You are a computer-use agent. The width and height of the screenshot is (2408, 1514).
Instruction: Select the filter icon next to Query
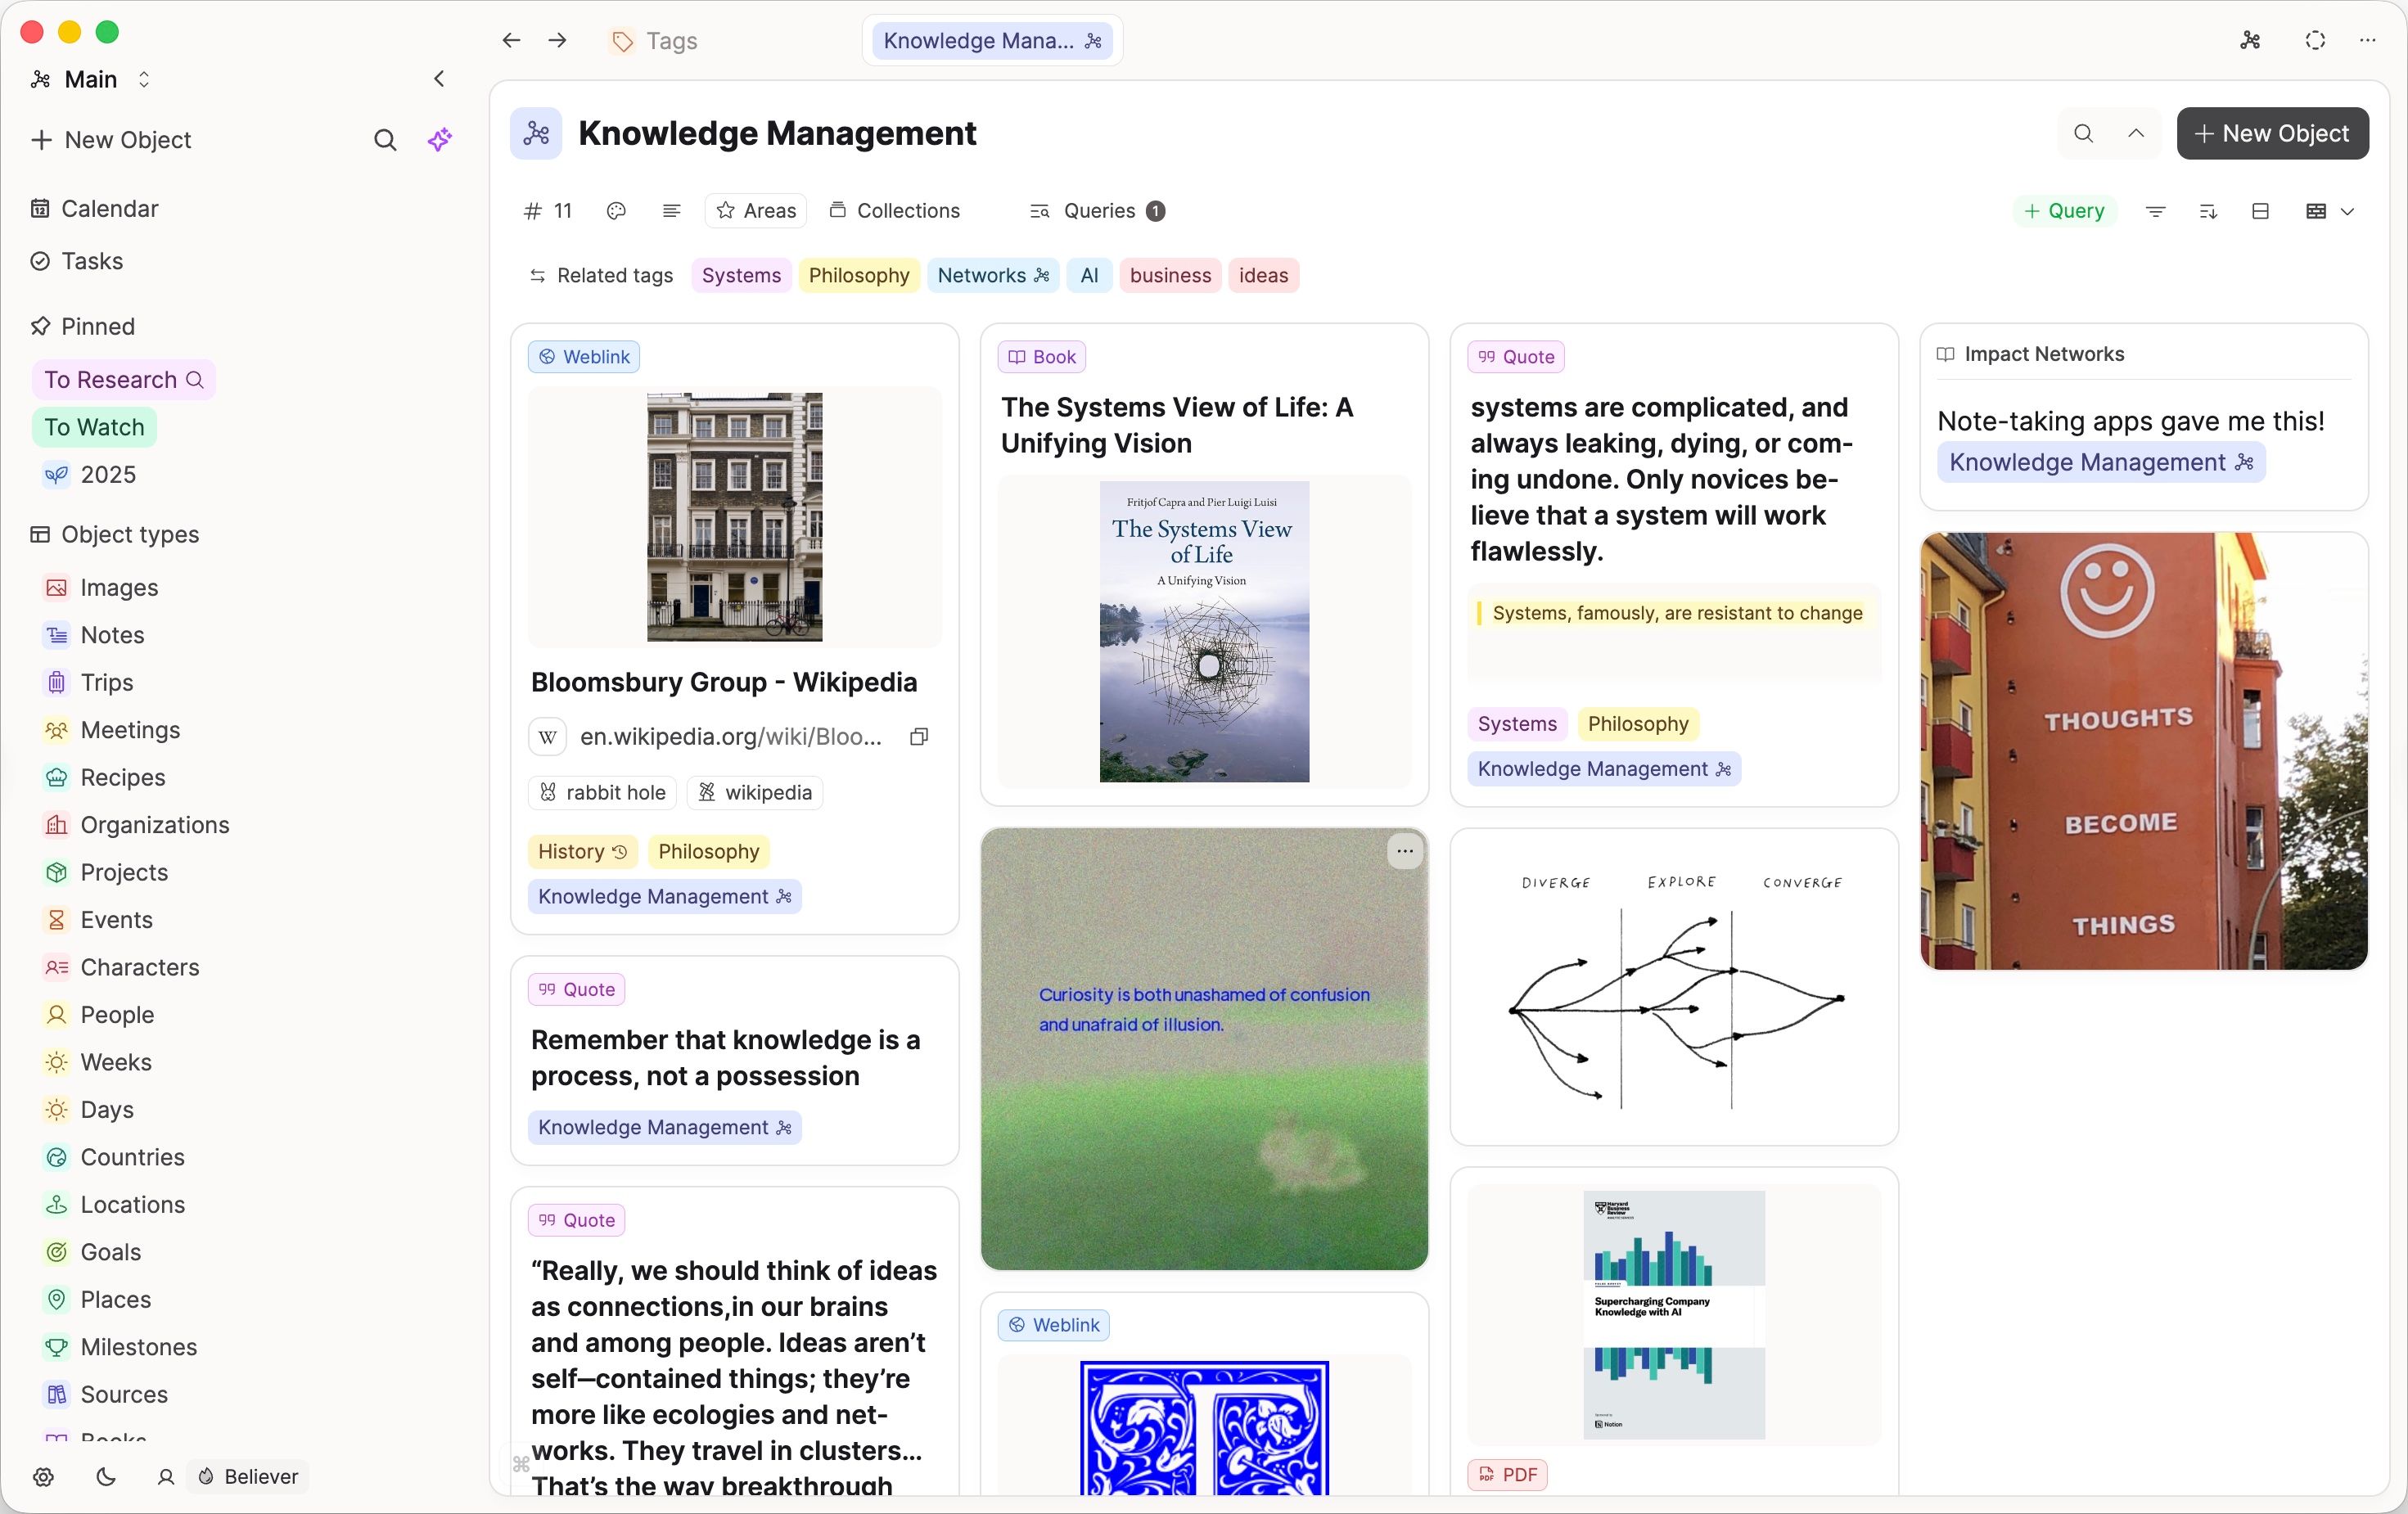2155,211
